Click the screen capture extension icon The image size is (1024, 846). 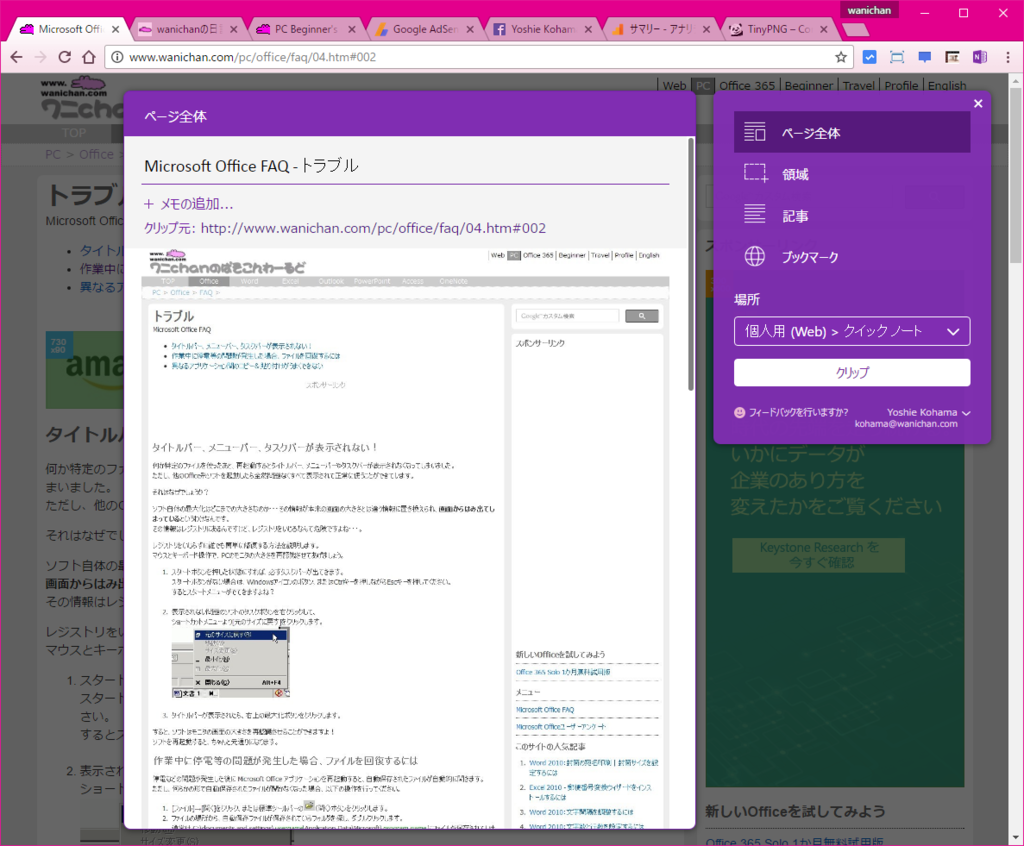897,57
